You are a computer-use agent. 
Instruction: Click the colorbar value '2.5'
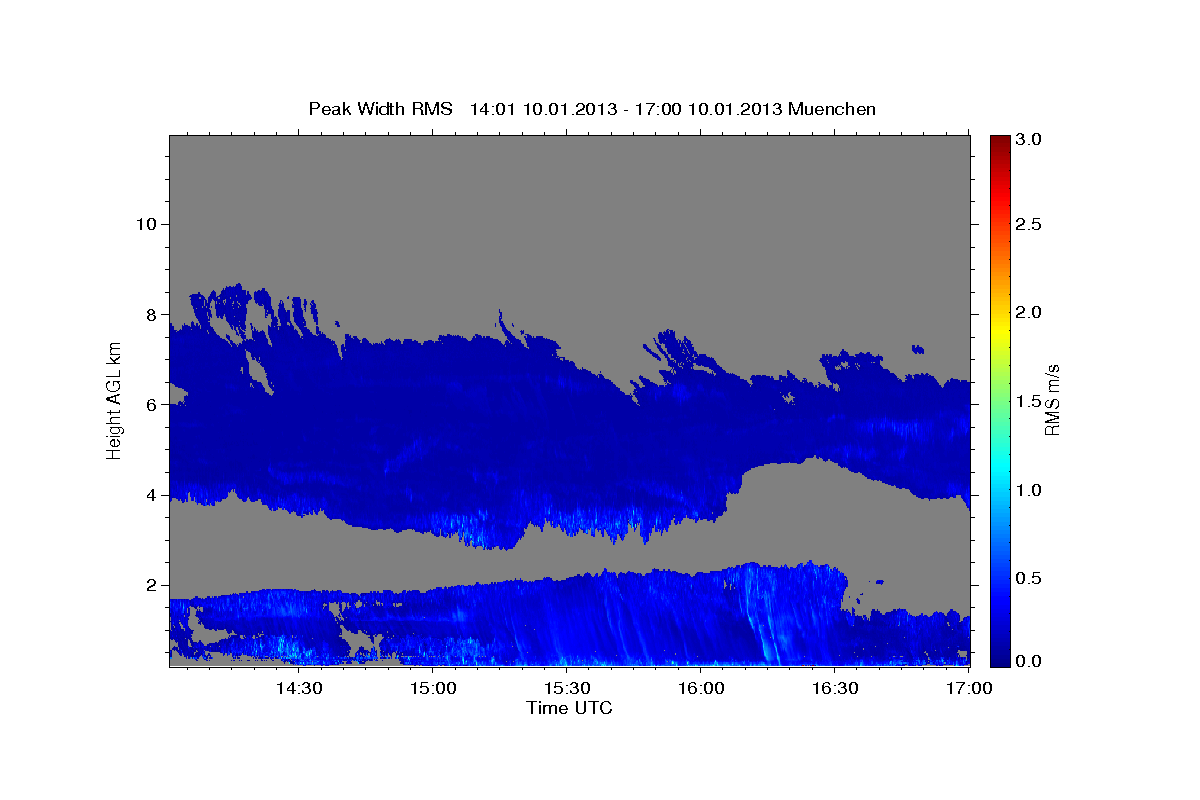(1028, 224)
